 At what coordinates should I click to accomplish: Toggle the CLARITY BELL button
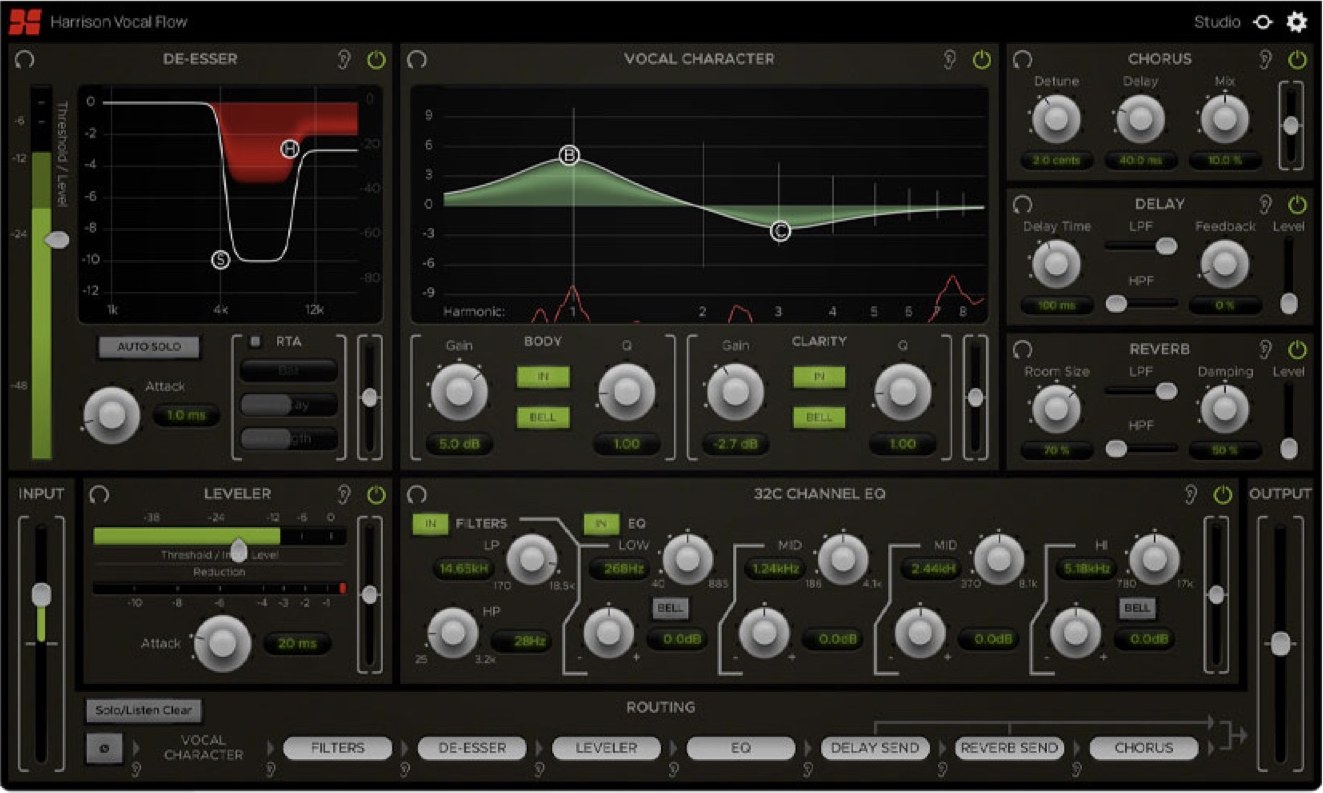[819, 417]
